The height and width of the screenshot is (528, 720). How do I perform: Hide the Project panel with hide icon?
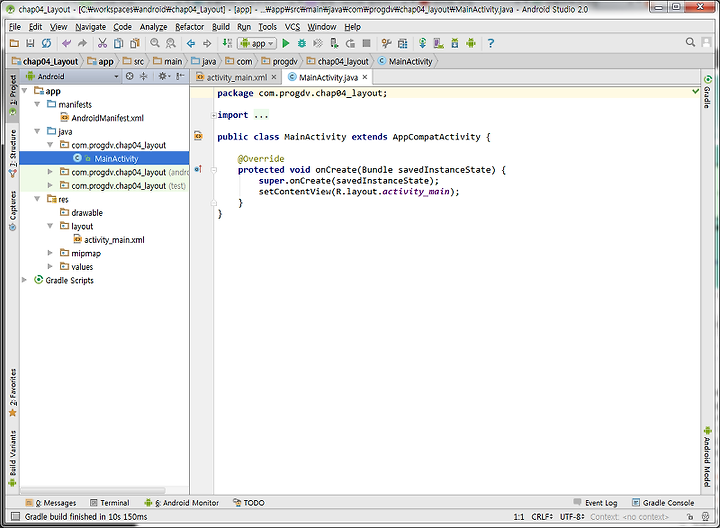180,76
